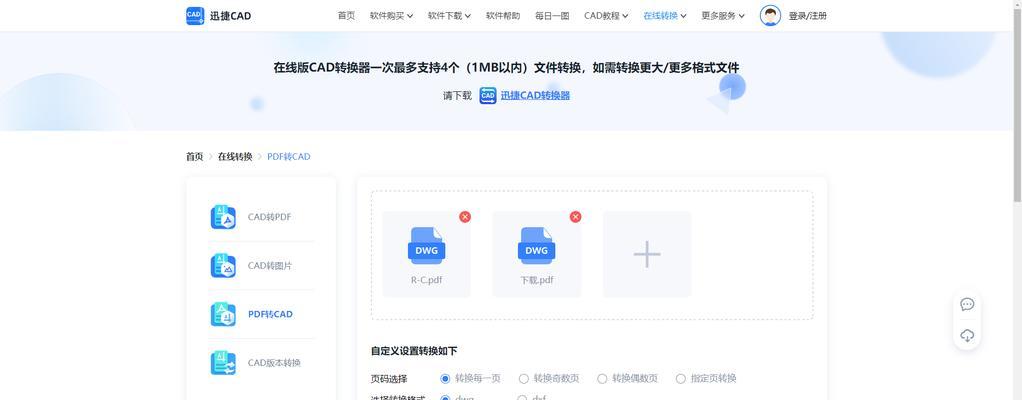Add another file with the plus tile

click(x=647, y=254)
